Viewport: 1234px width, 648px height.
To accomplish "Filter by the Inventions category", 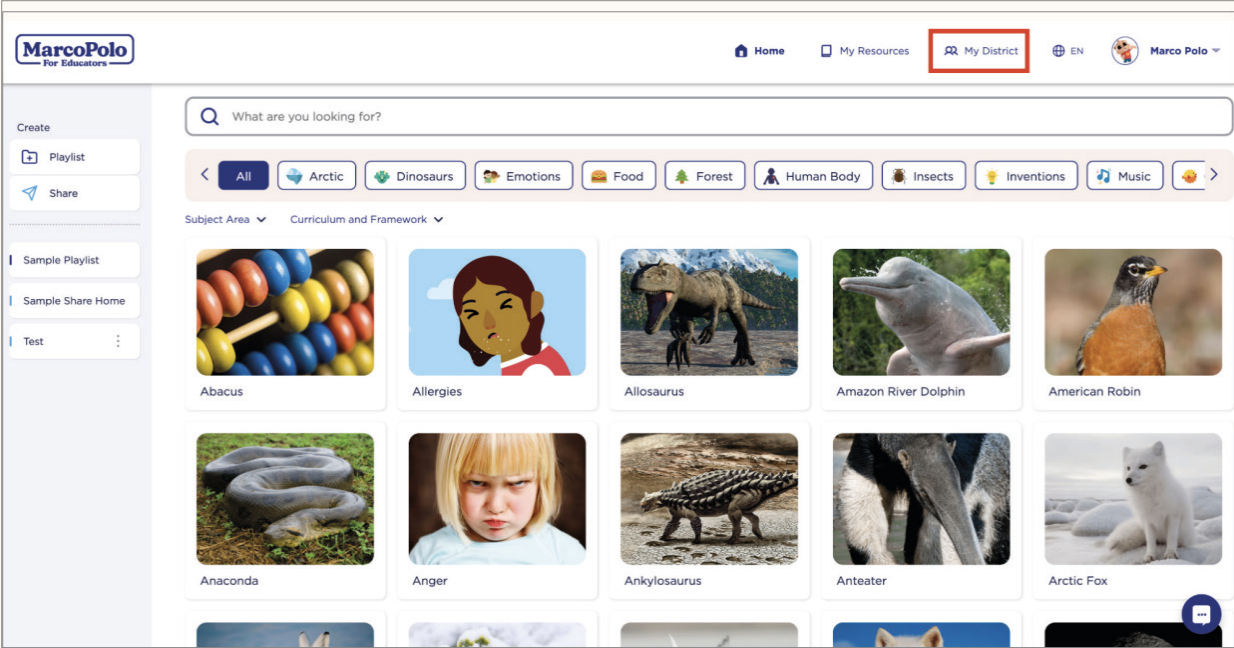I will (1026, 176).
